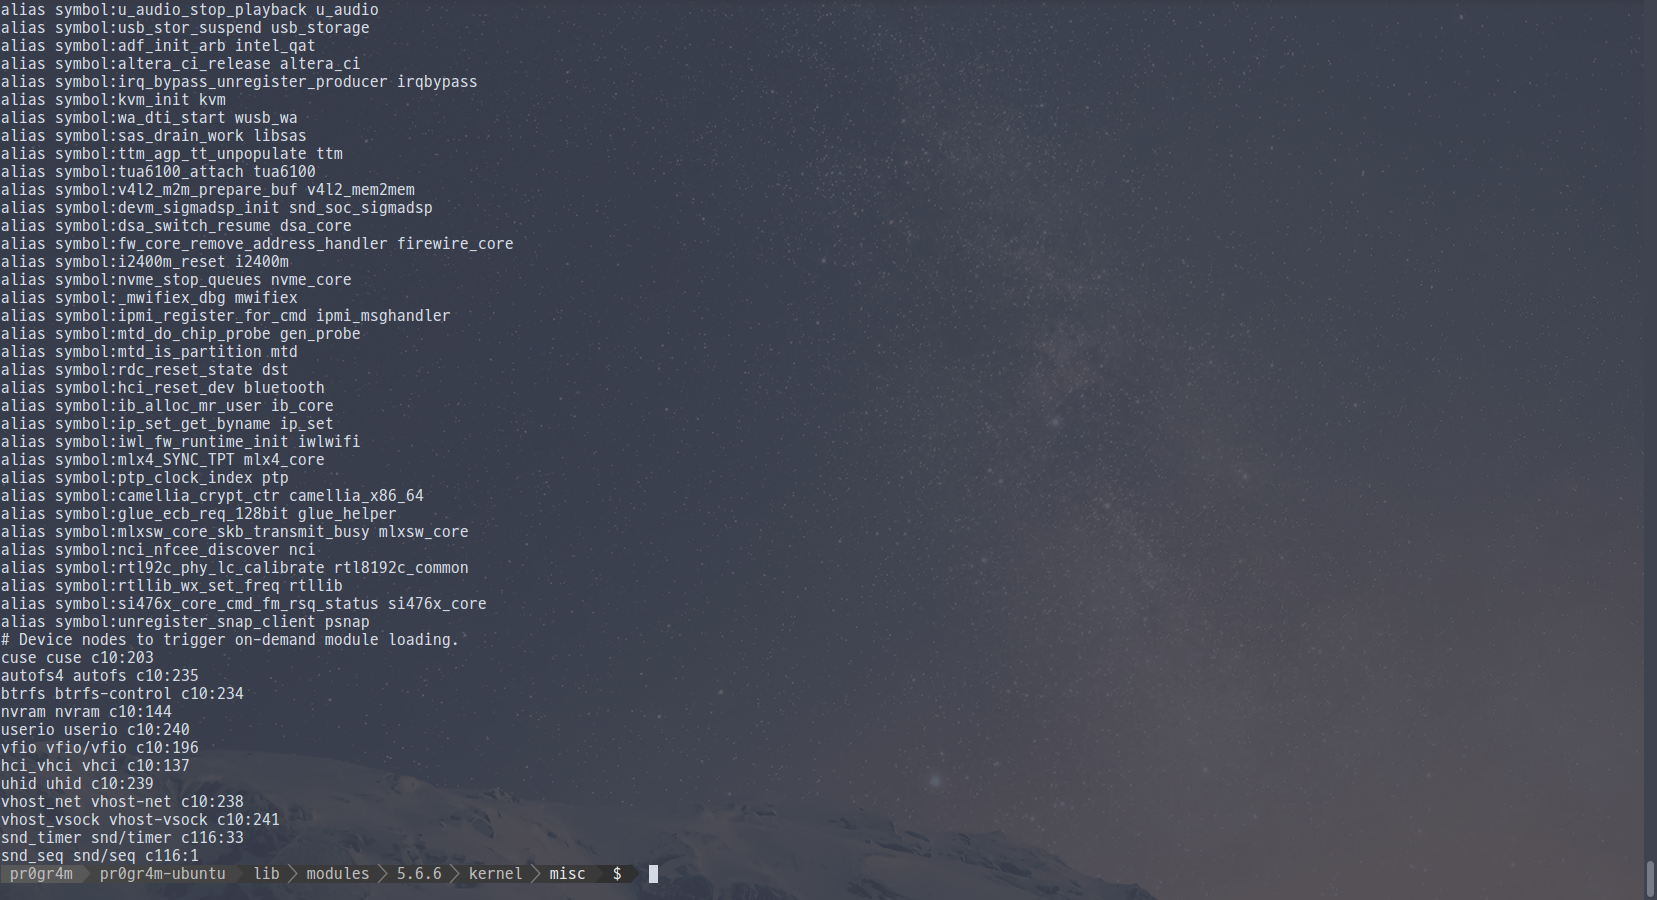Click the iwl_fw_runtime_init iwlwifi line

click(181, 442)
